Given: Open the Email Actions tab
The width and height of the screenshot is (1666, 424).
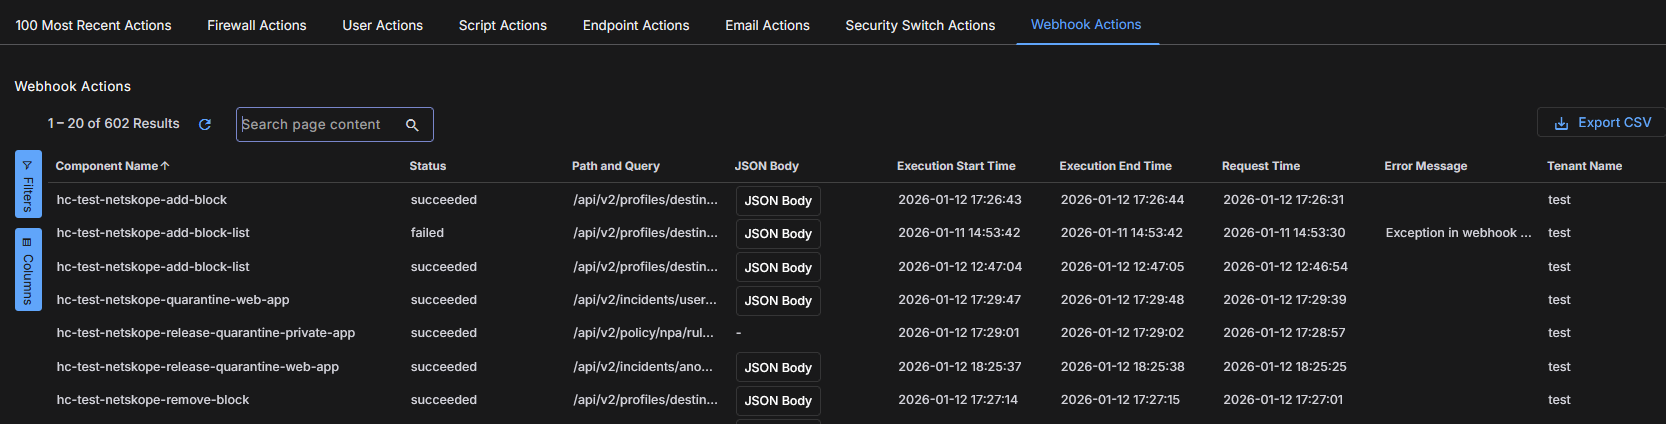Looking at the screenshot, I should [x=767, y=25].
